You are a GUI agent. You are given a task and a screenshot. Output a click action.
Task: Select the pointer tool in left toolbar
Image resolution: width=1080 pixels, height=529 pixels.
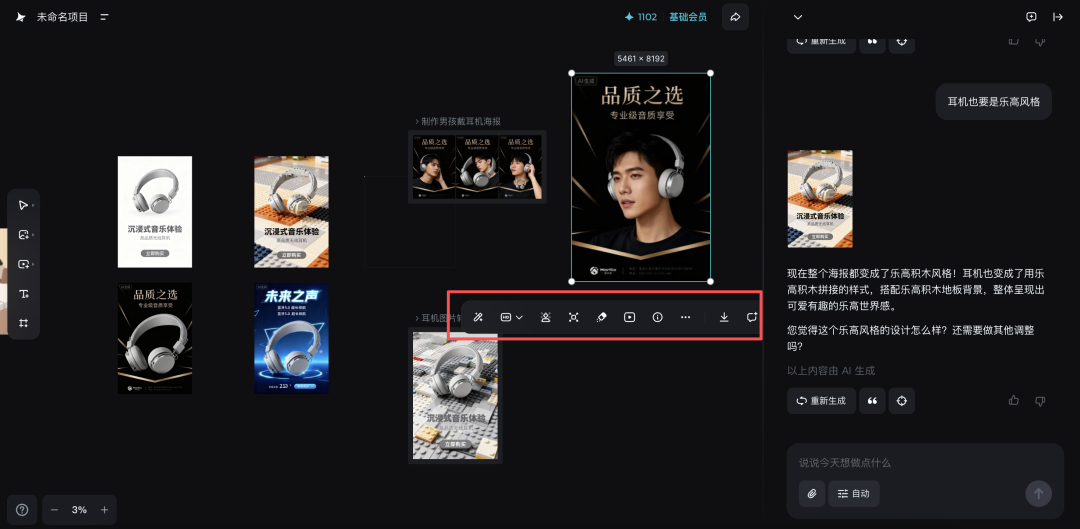(x=23, y=205)
